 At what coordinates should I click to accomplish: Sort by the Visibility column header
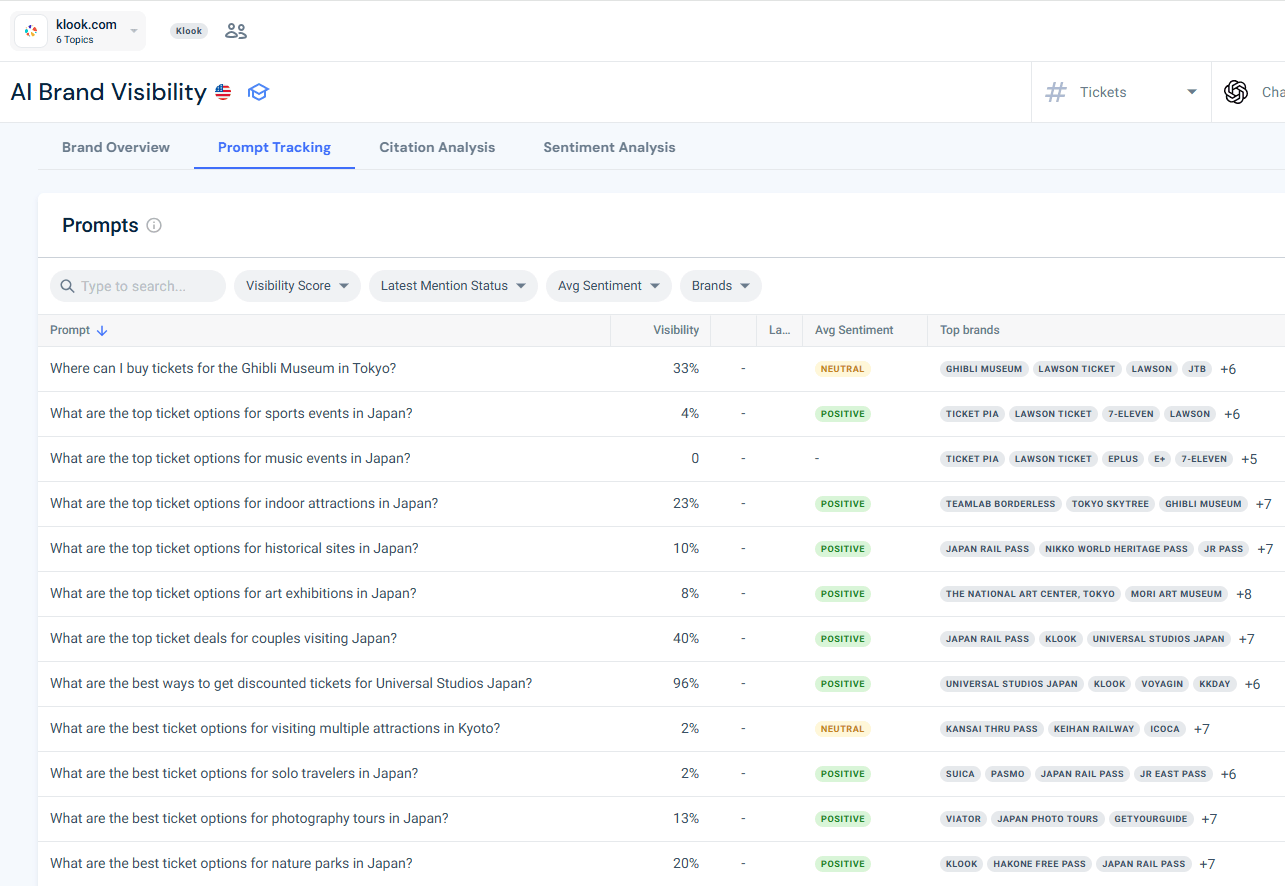676,330
